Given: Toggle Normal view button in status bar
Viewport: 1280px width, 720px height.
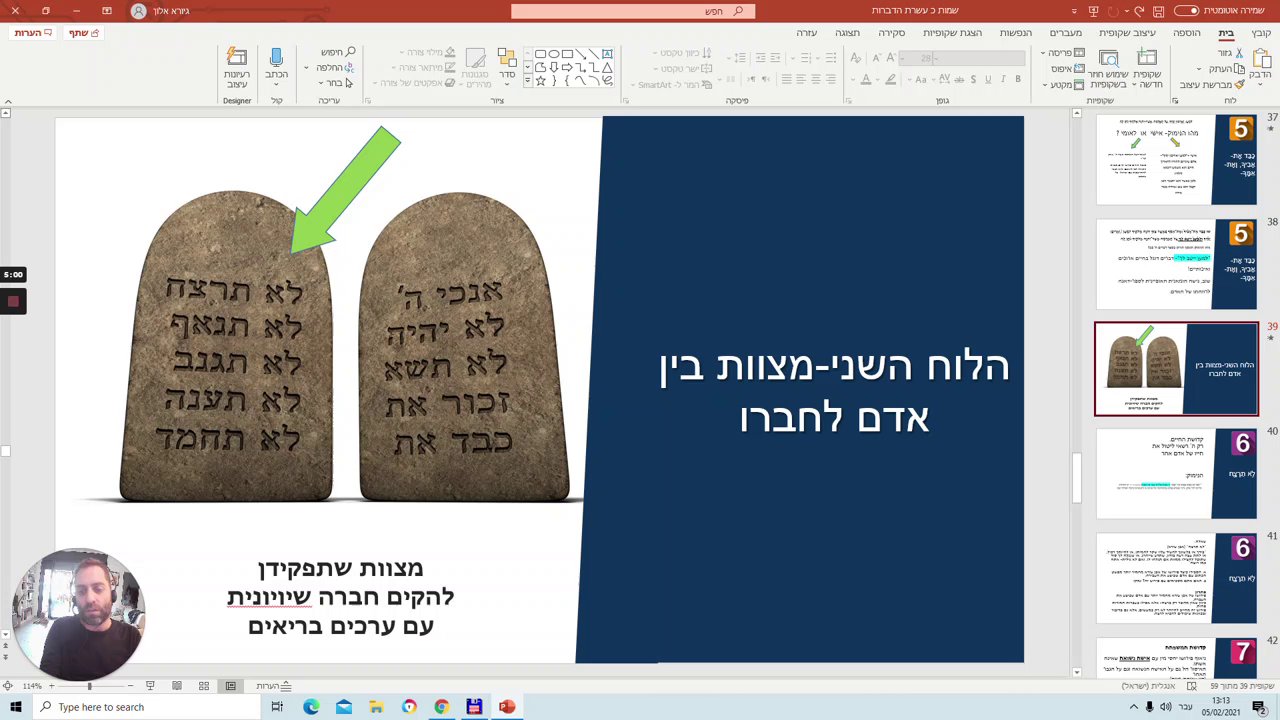Looking at the screenshot, I should (x=230, y=686).
